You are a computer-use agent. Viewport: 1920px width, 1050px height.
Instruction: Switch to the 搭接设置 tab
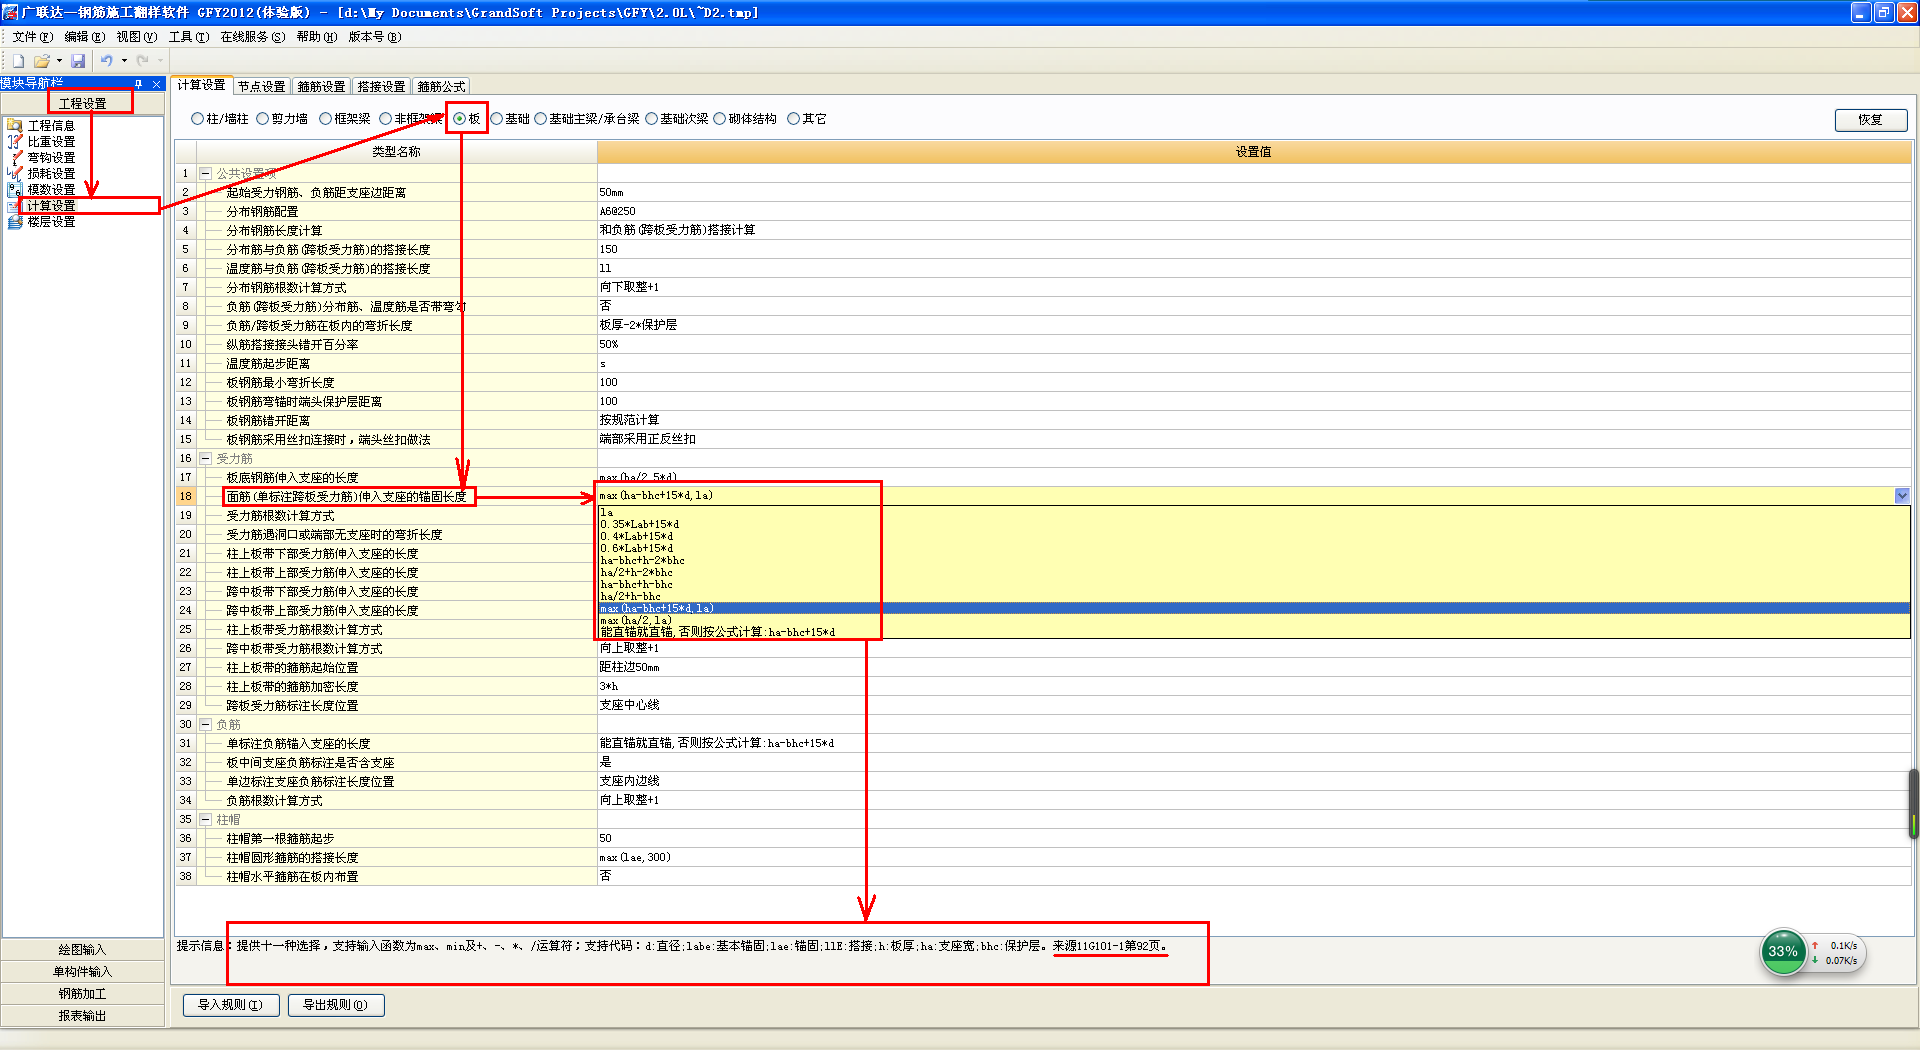[x=382, y=87]
